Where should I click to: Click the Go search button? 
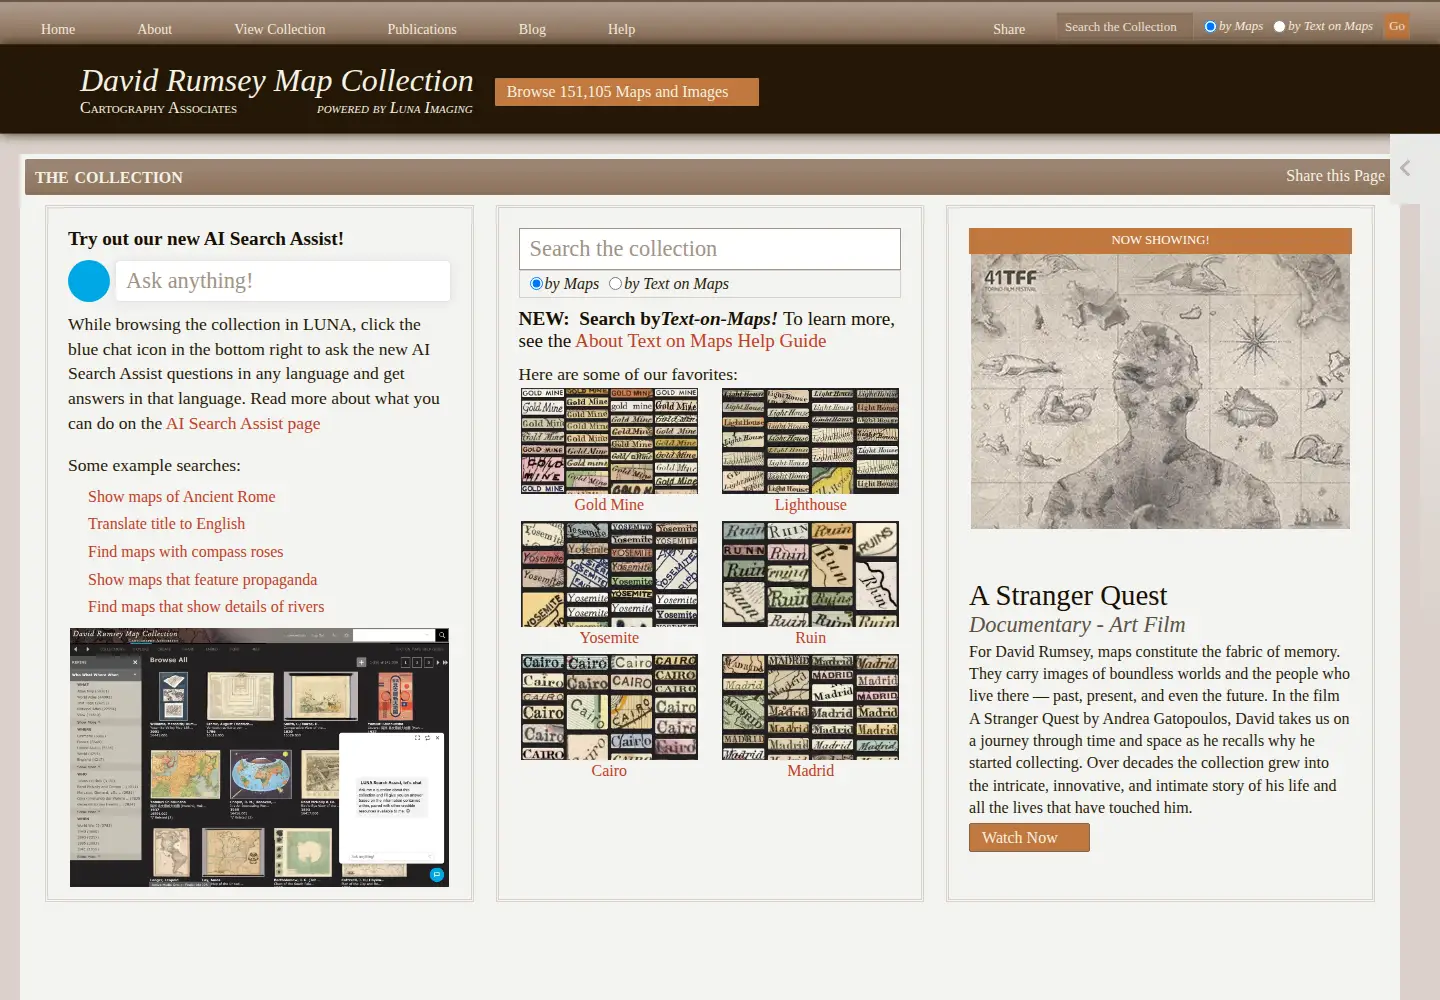coord(1397,26)
